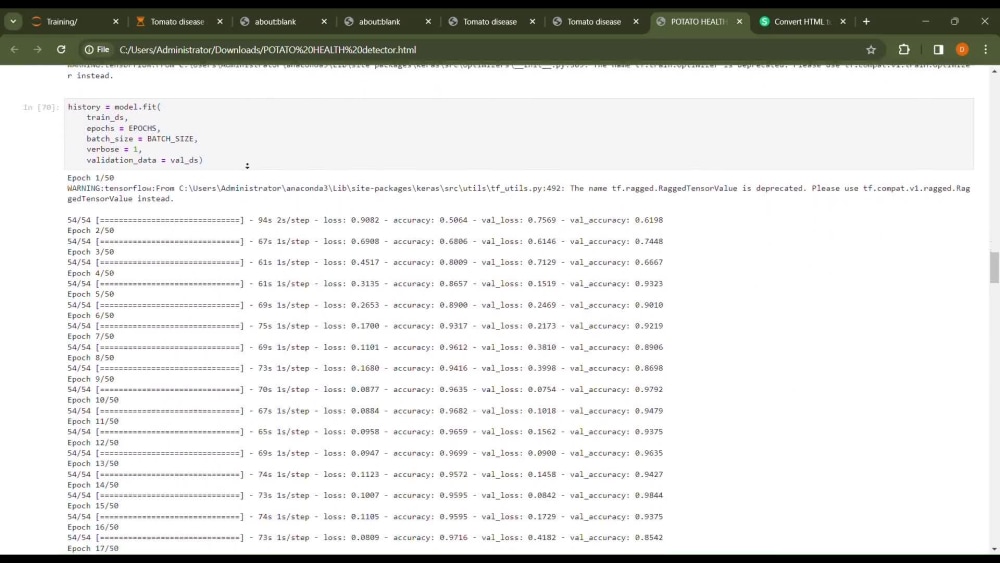
Task: Go back to previous page
Action: pyautogui.click(x=15, y=49)
